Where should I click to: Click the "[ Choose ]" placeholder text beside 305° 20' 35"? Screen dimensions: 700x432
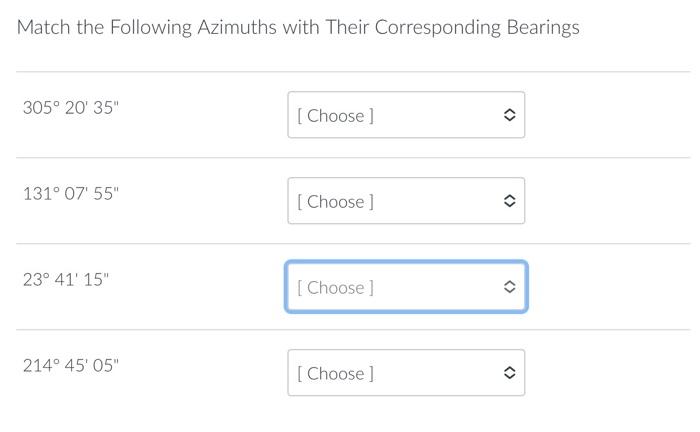[335, 116]
